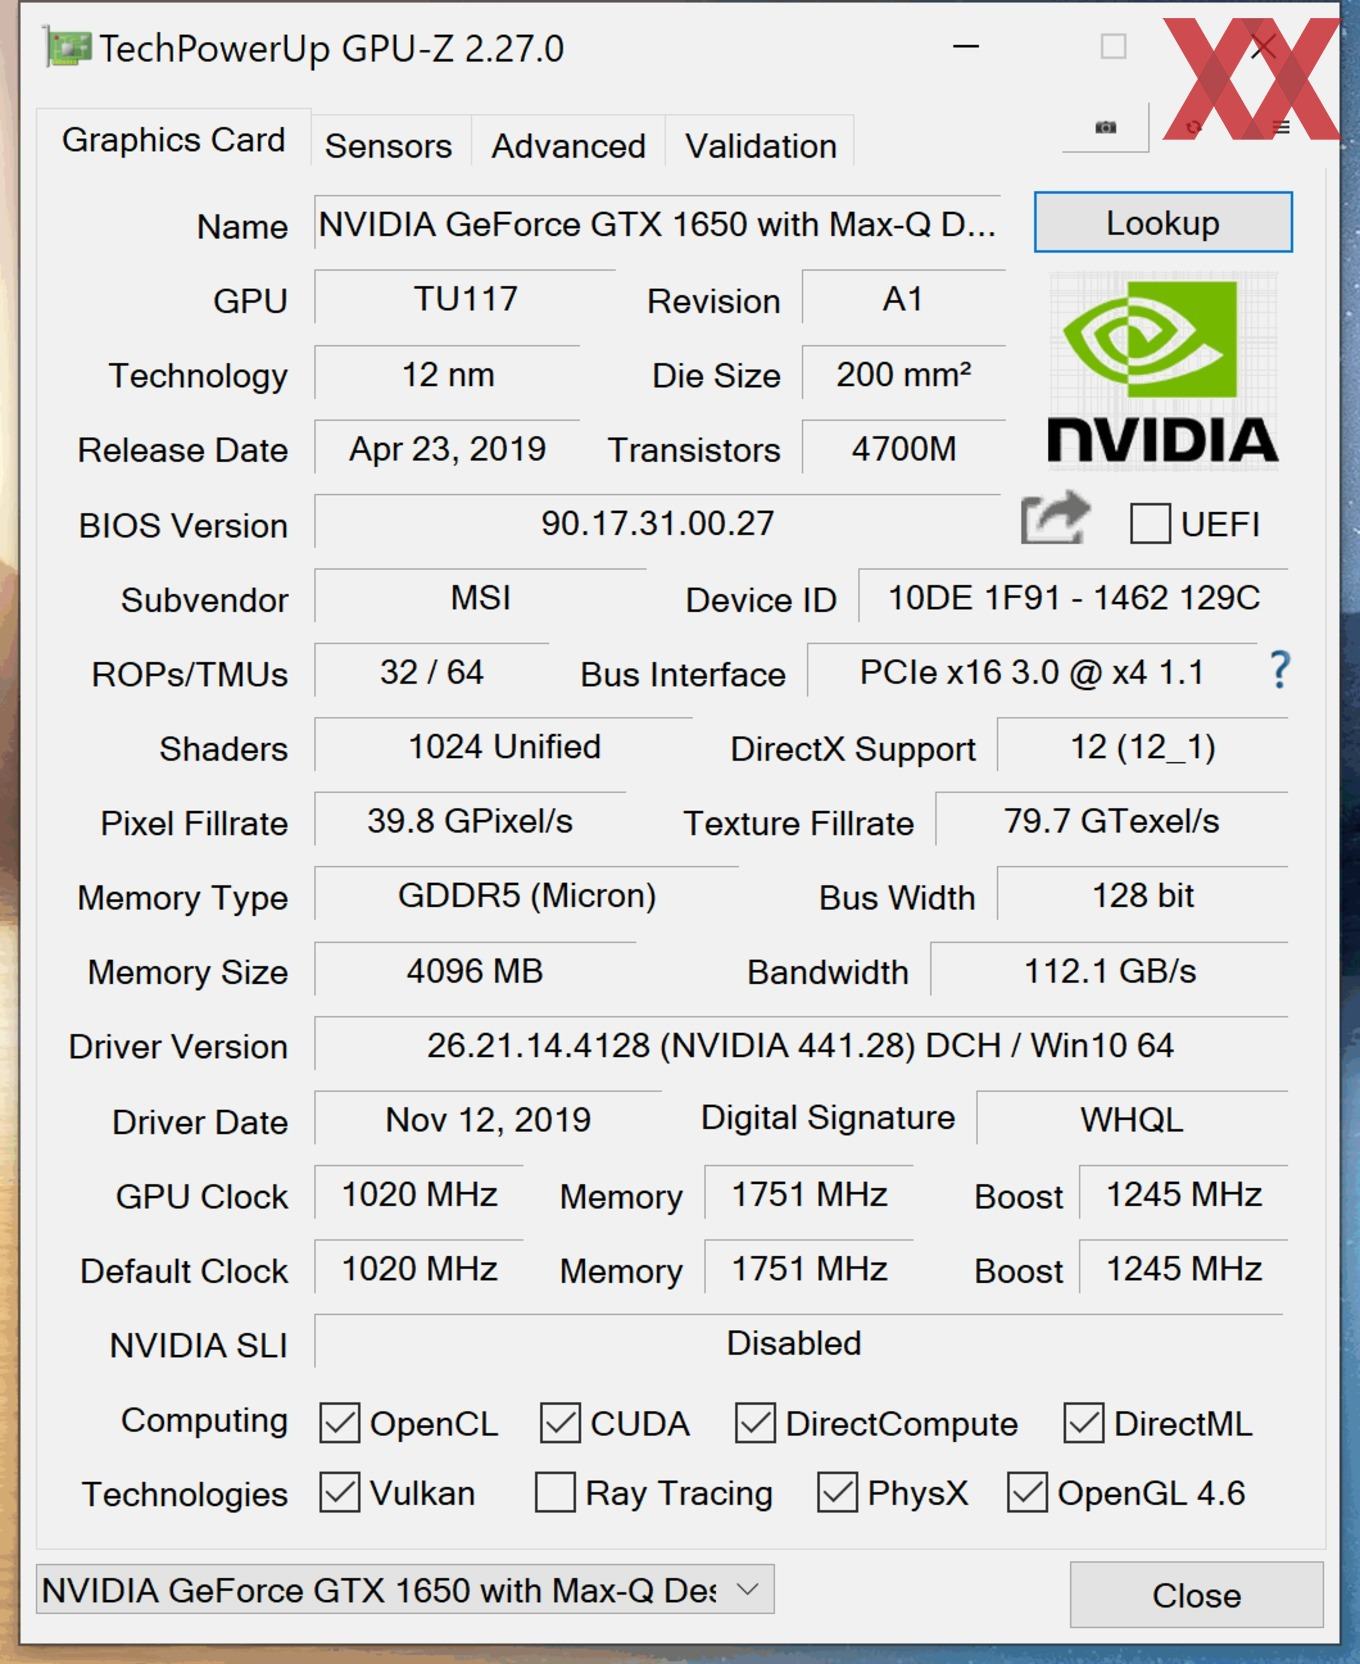The image size is (1360, 1664).
Task: Click the refresh icon in toolbar
Action: [x=1193, y=127]
